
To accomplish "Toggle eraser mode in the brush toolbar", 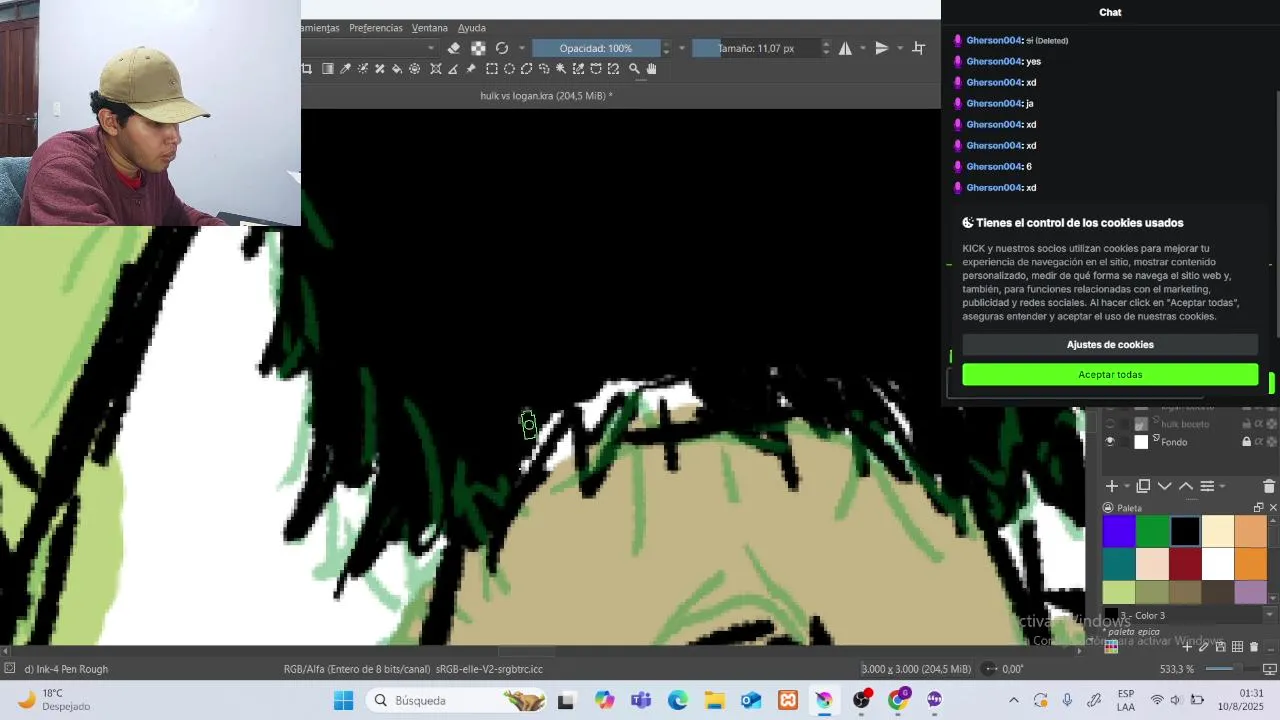I will click(454, 48).
